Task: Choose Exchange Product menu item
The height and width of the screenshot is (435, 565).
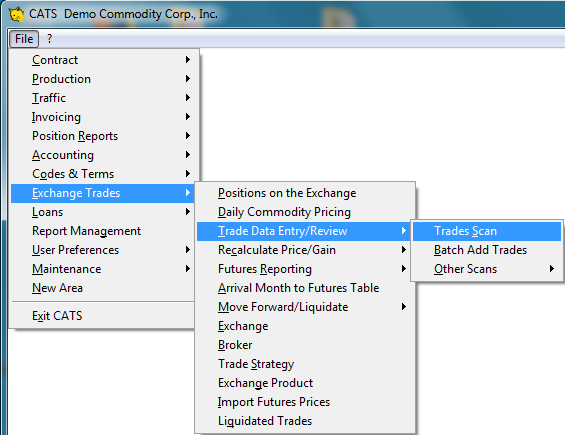Action: (305, 383)
